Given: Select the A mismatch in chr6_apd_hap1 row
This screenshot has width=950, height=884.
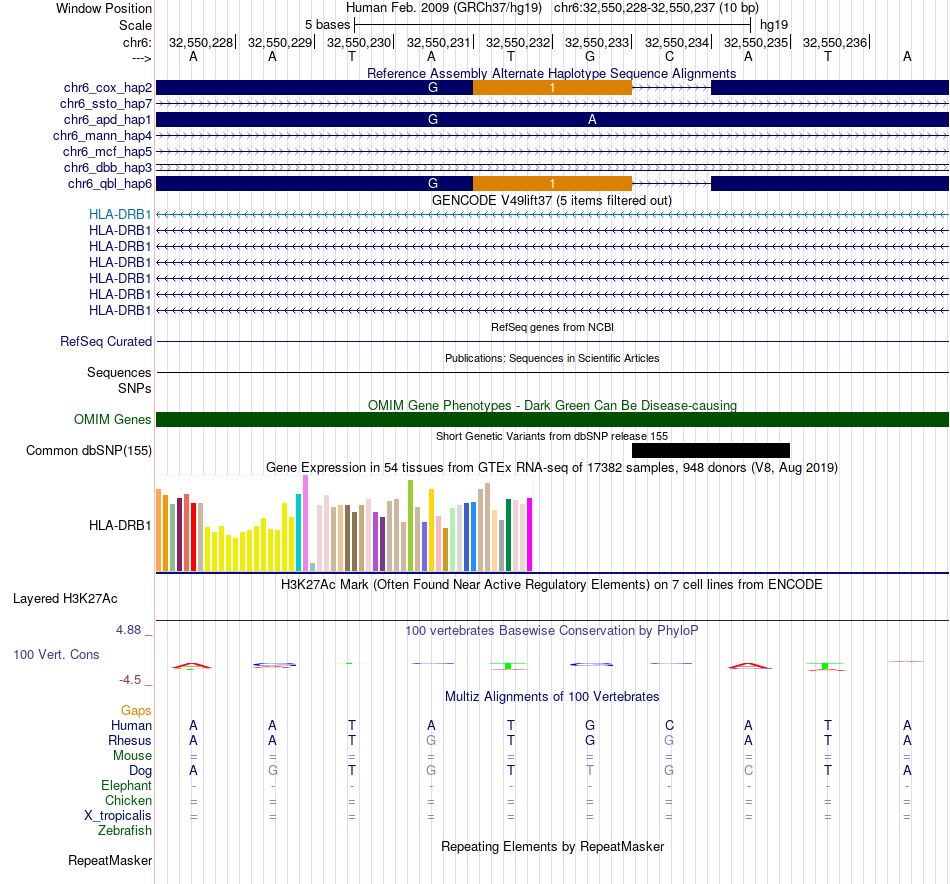Looking at the screenshot, I should (592, 120).
